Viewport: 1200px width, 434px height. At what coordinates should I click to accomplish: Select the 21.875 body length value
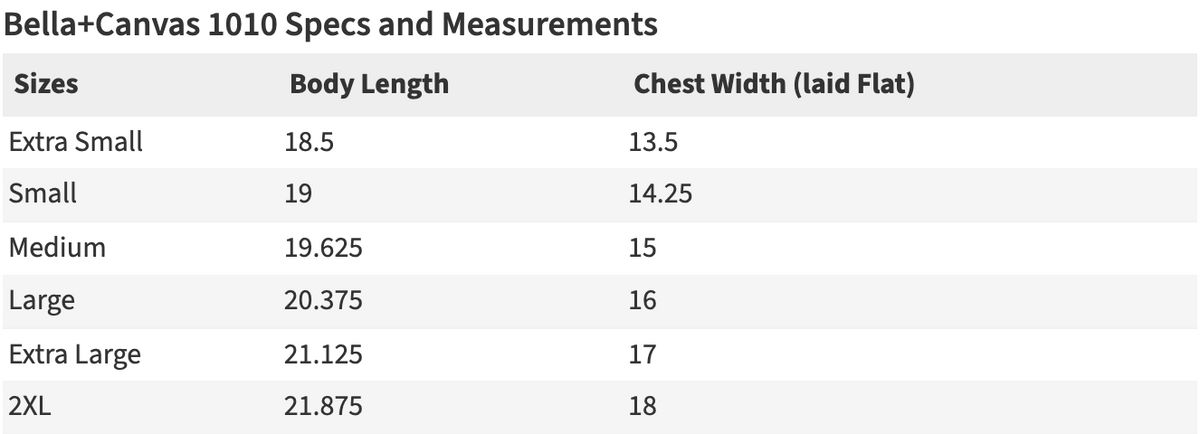click(x=324, y=407)
